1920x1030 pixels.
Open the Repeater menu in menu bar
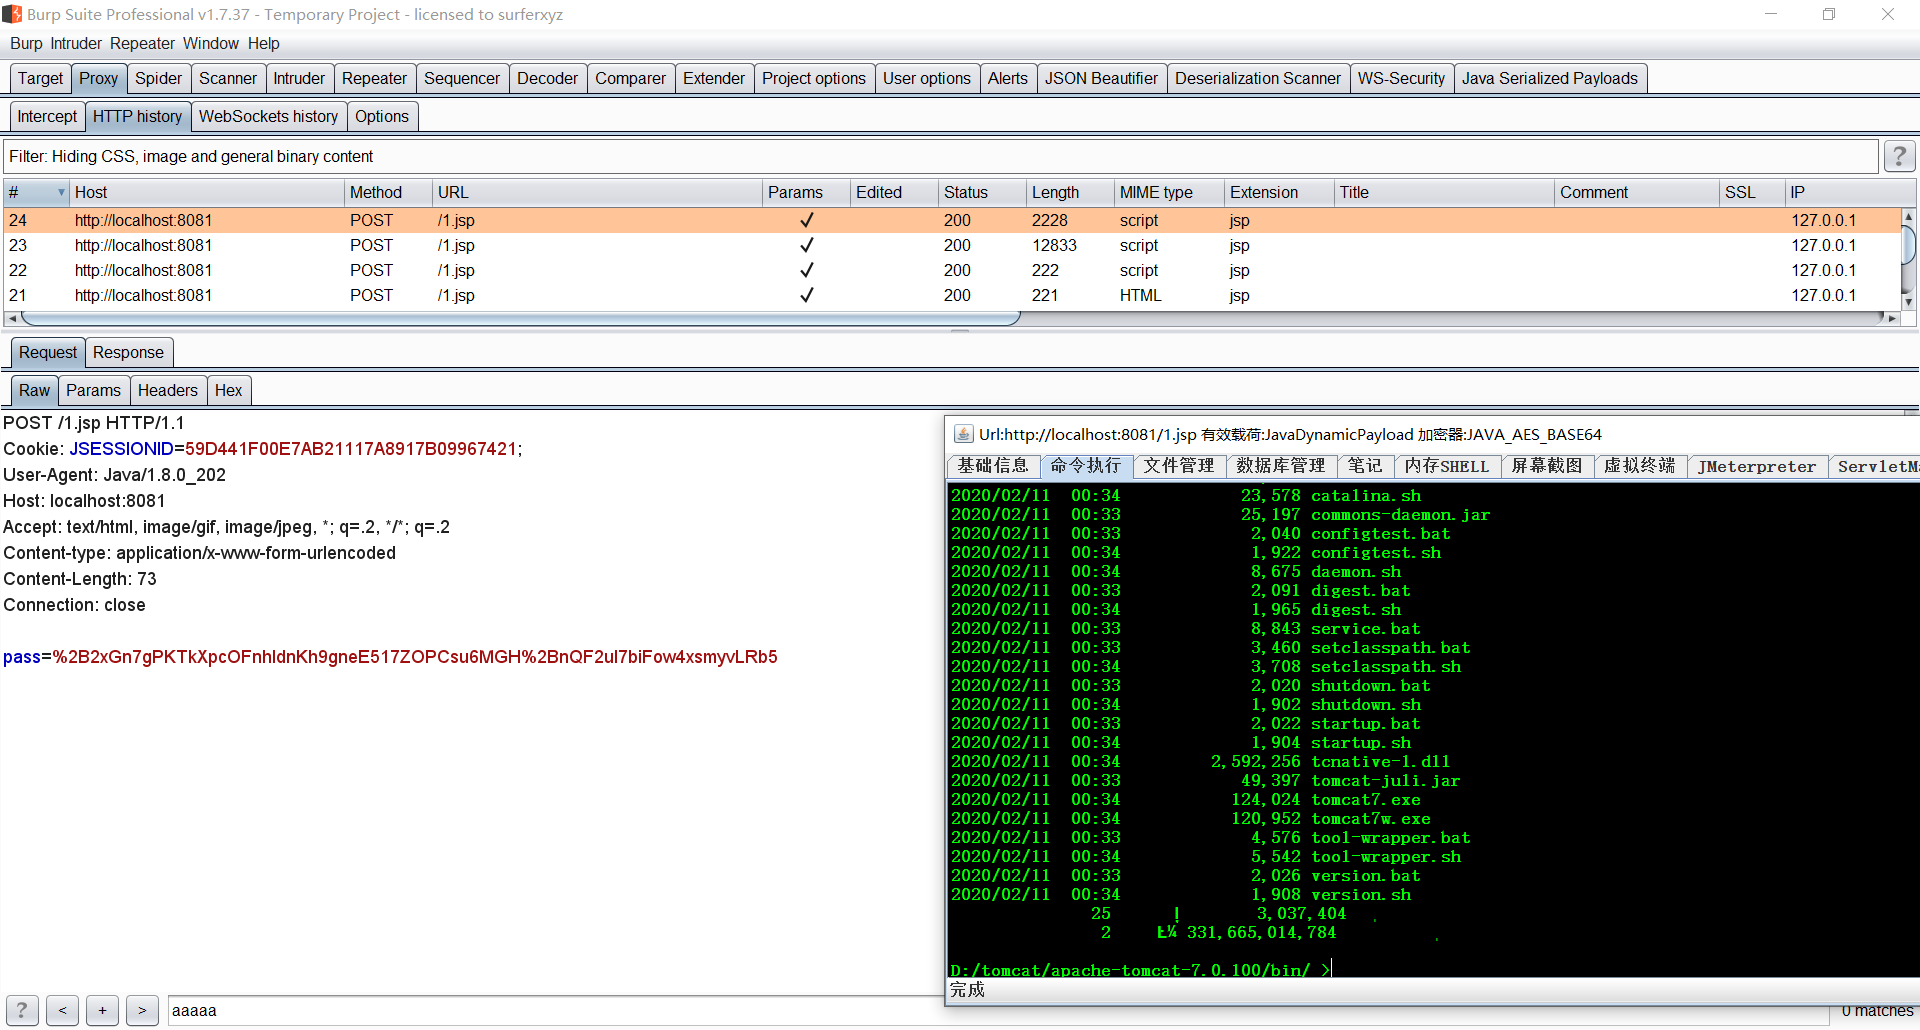pyautogui.click(x=142, y=43)
